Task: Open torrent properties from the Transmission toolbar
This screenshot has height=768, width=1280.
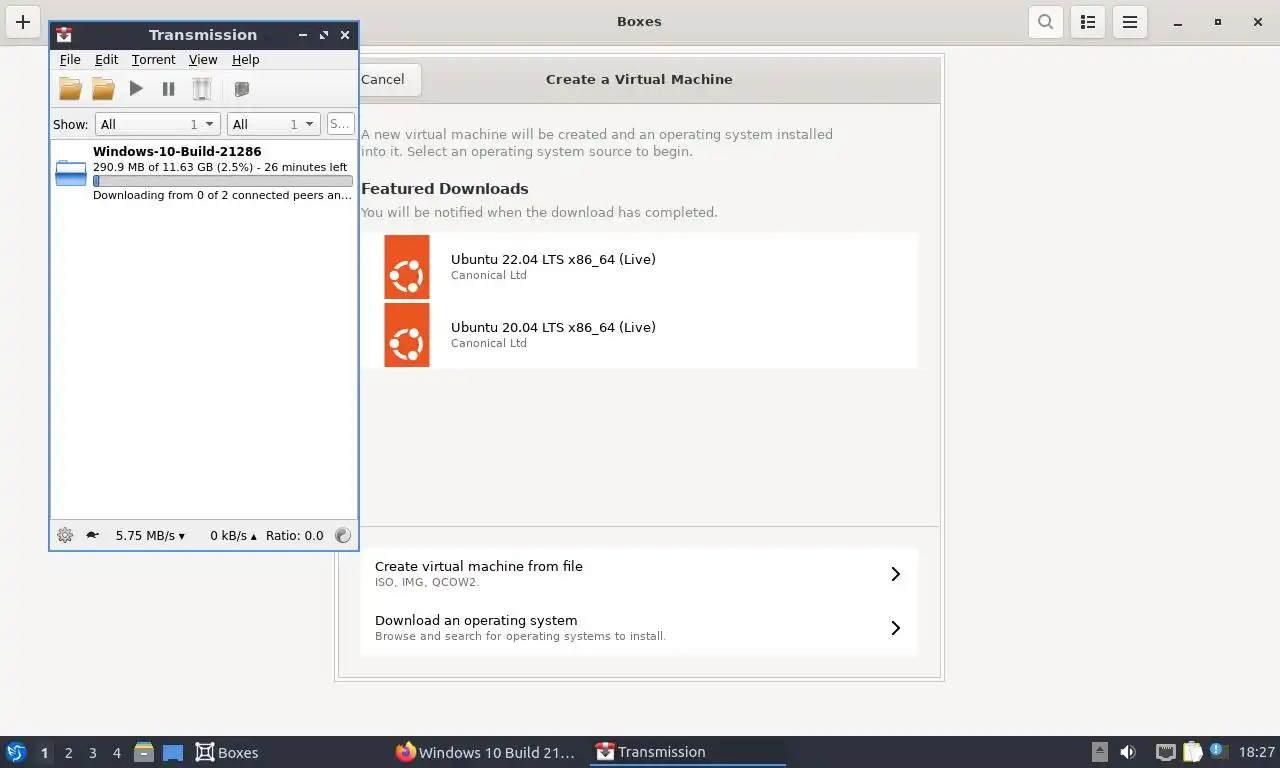Action: pyautogui.click(x=241, y=89)
